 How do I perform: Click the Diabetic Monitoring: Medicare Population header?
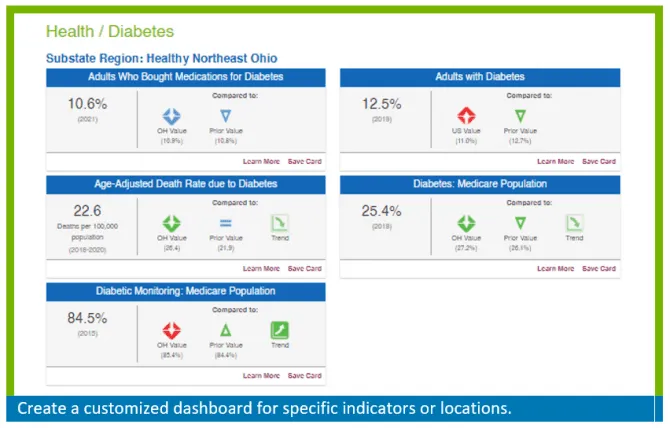pos(186,291)
